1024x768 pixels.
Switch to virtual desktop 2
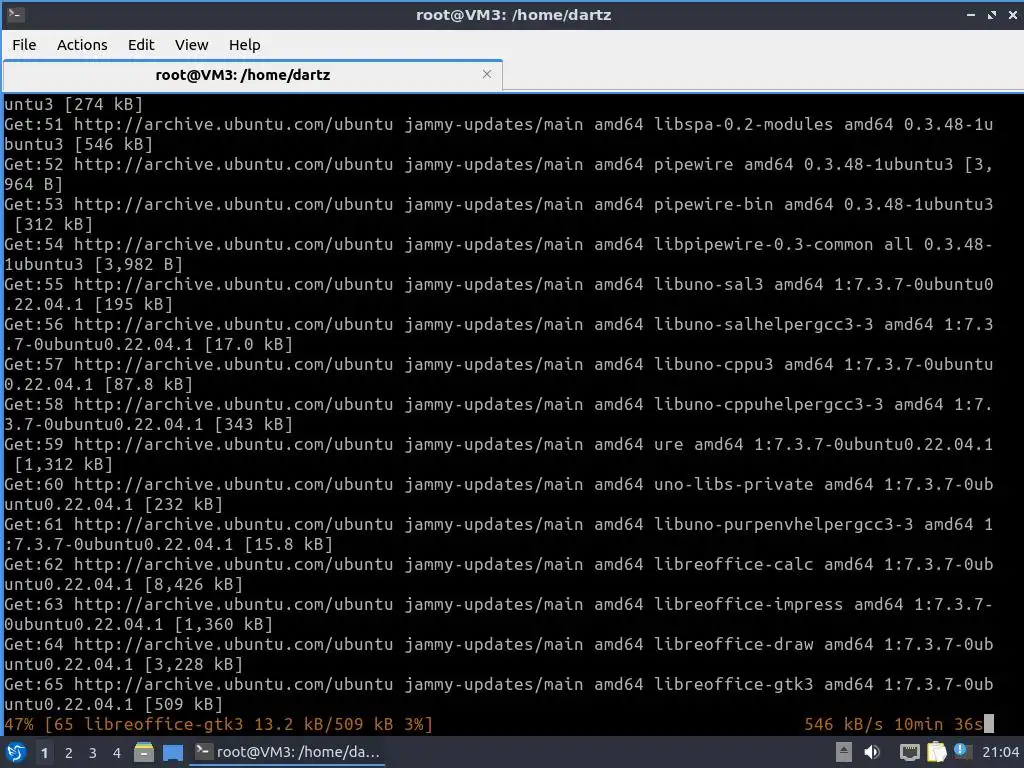tap(69, 753)
